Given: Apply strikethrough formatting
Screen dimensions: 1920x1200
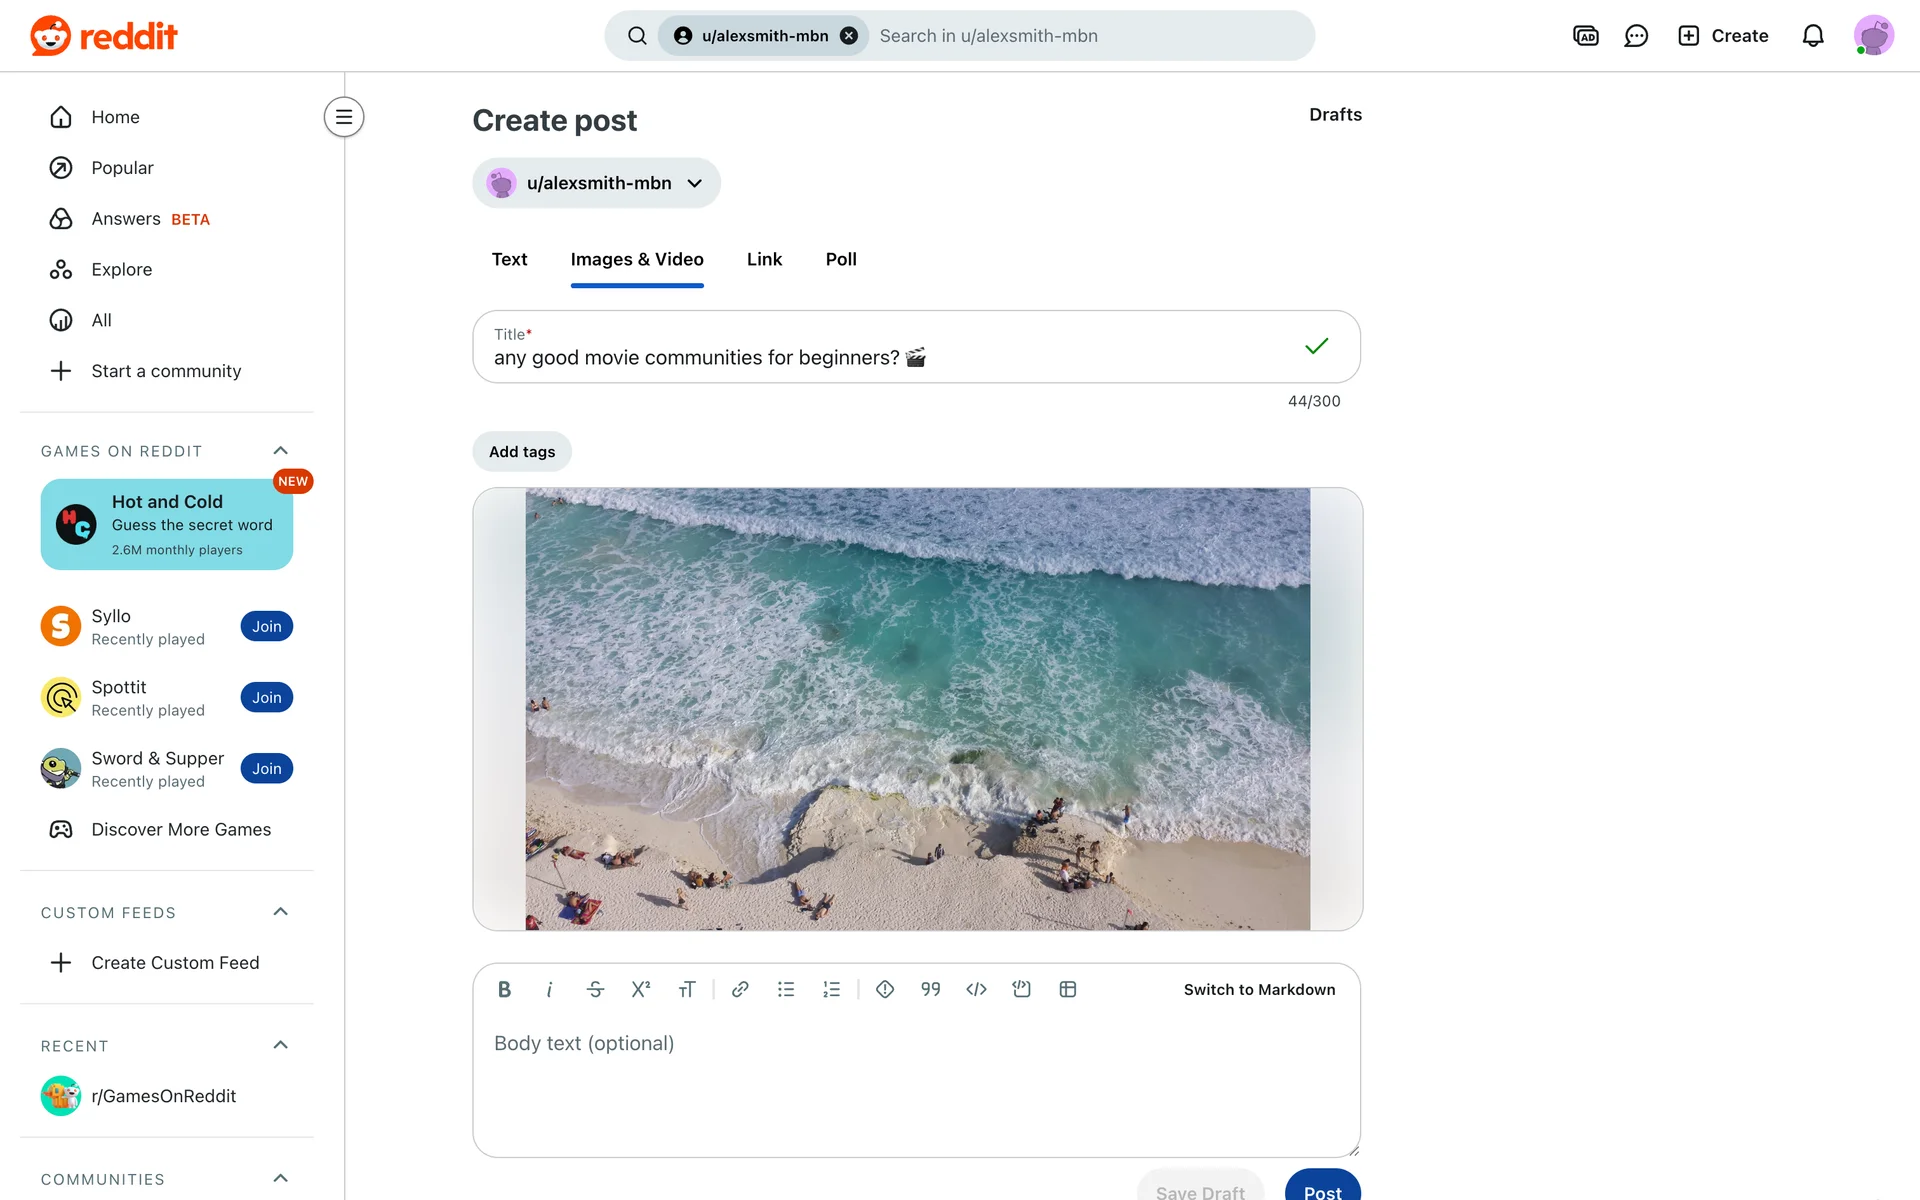Looking at the screenshot, I should point(595,989).
